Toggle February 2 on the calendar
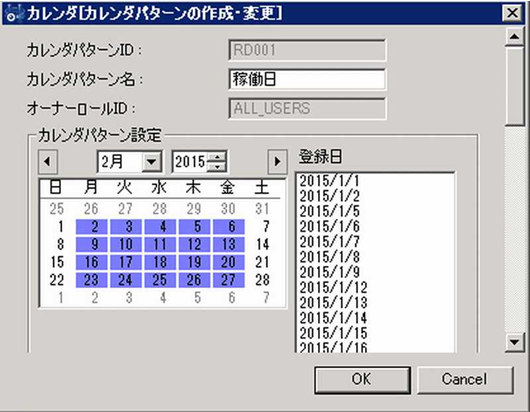530x412 pixels. tap(92, 226)
